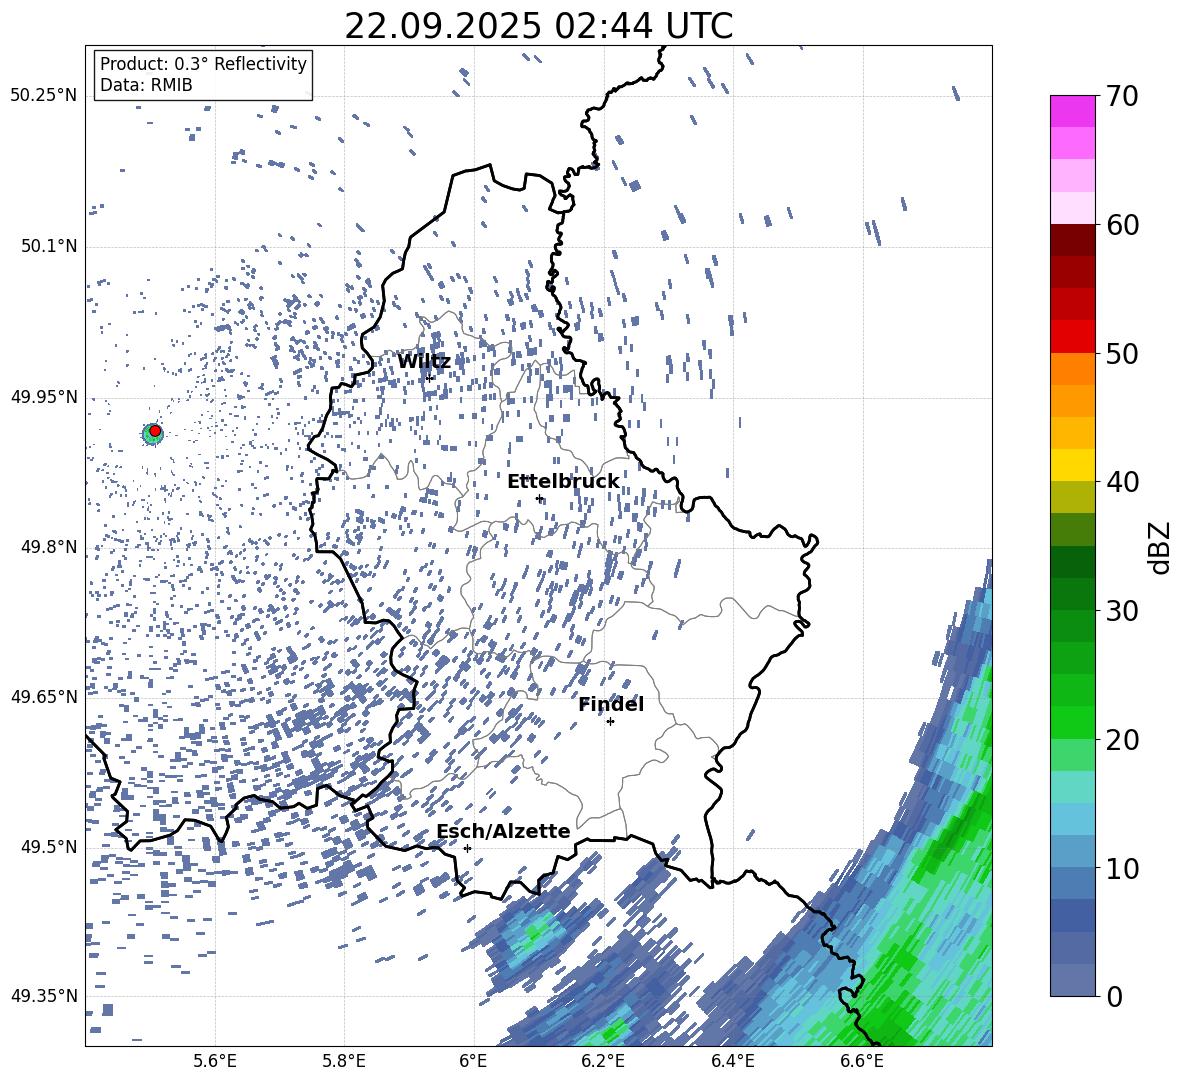Click the Wiltz cross location marker
1184x1081 pixels.
point(430,378)
